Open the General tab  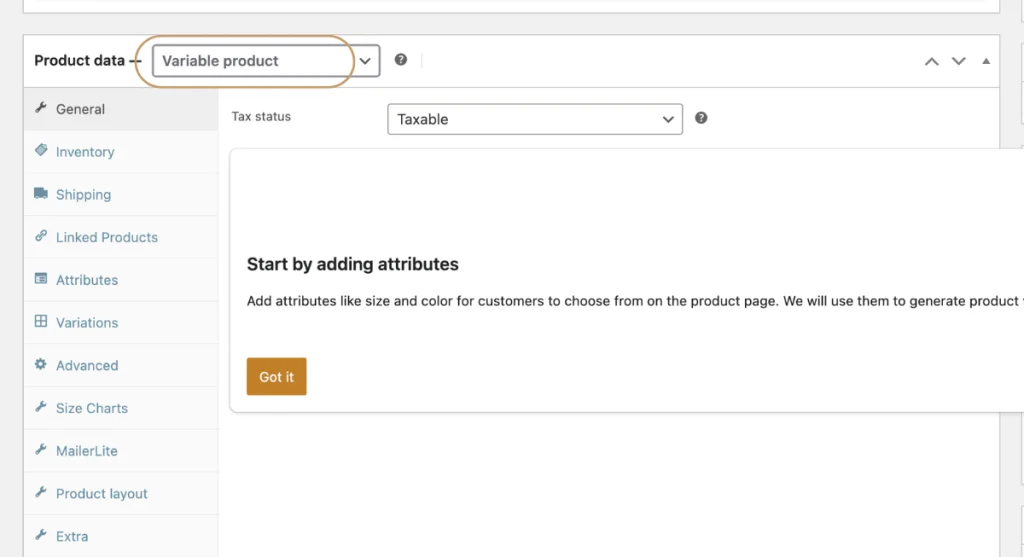point(121,109)
